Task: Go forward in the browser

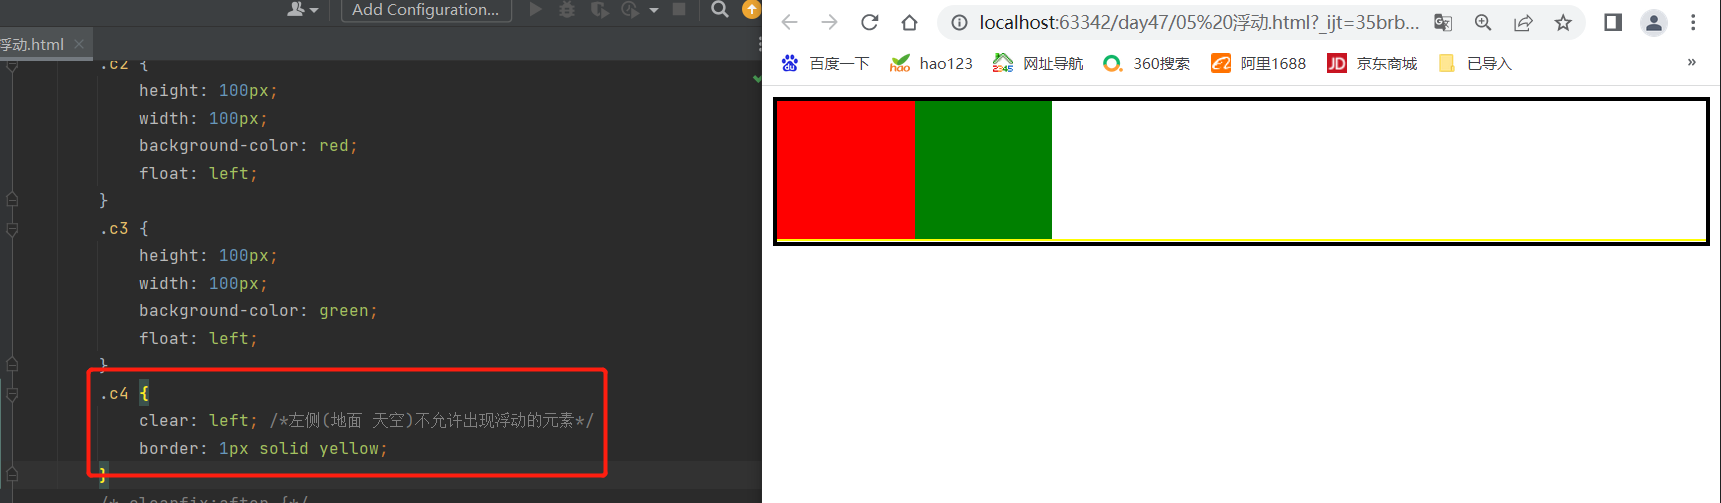Action: (x=829, y=22)
